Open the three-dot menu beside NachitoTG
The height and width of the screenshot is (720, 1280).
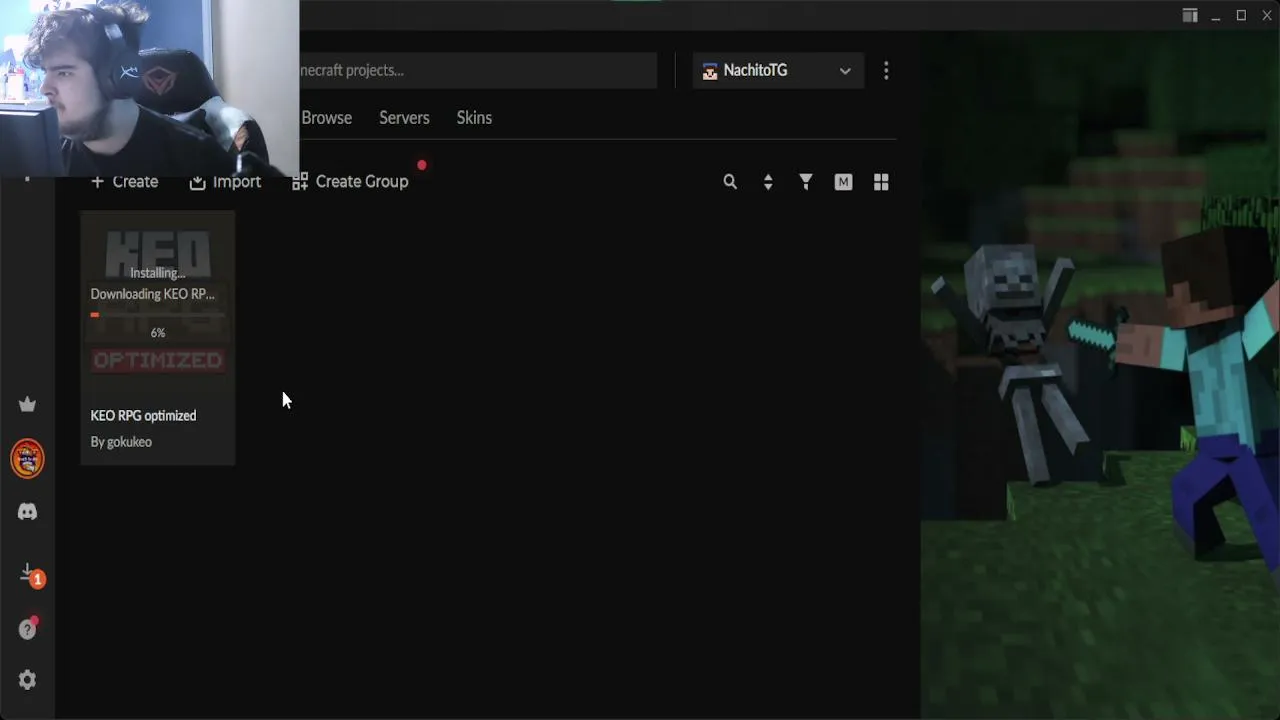tap(886, 70)
